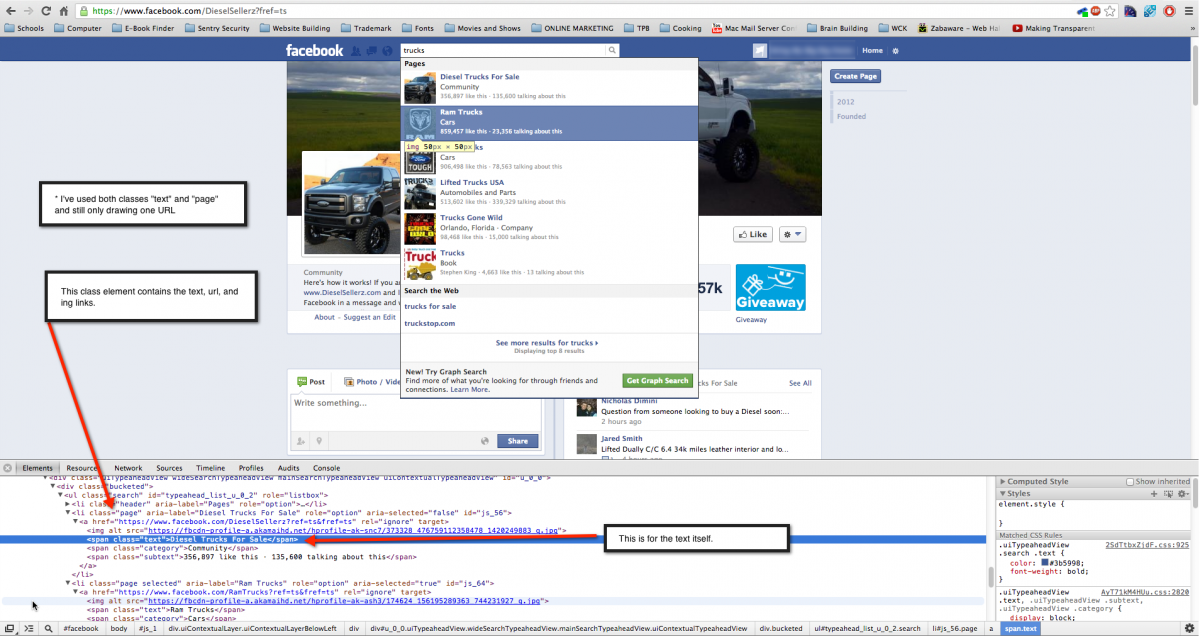The width and height of the screenshot is (1200, 636).
Task: Collapse the ul class search node
Action: (x=60, y=495)
